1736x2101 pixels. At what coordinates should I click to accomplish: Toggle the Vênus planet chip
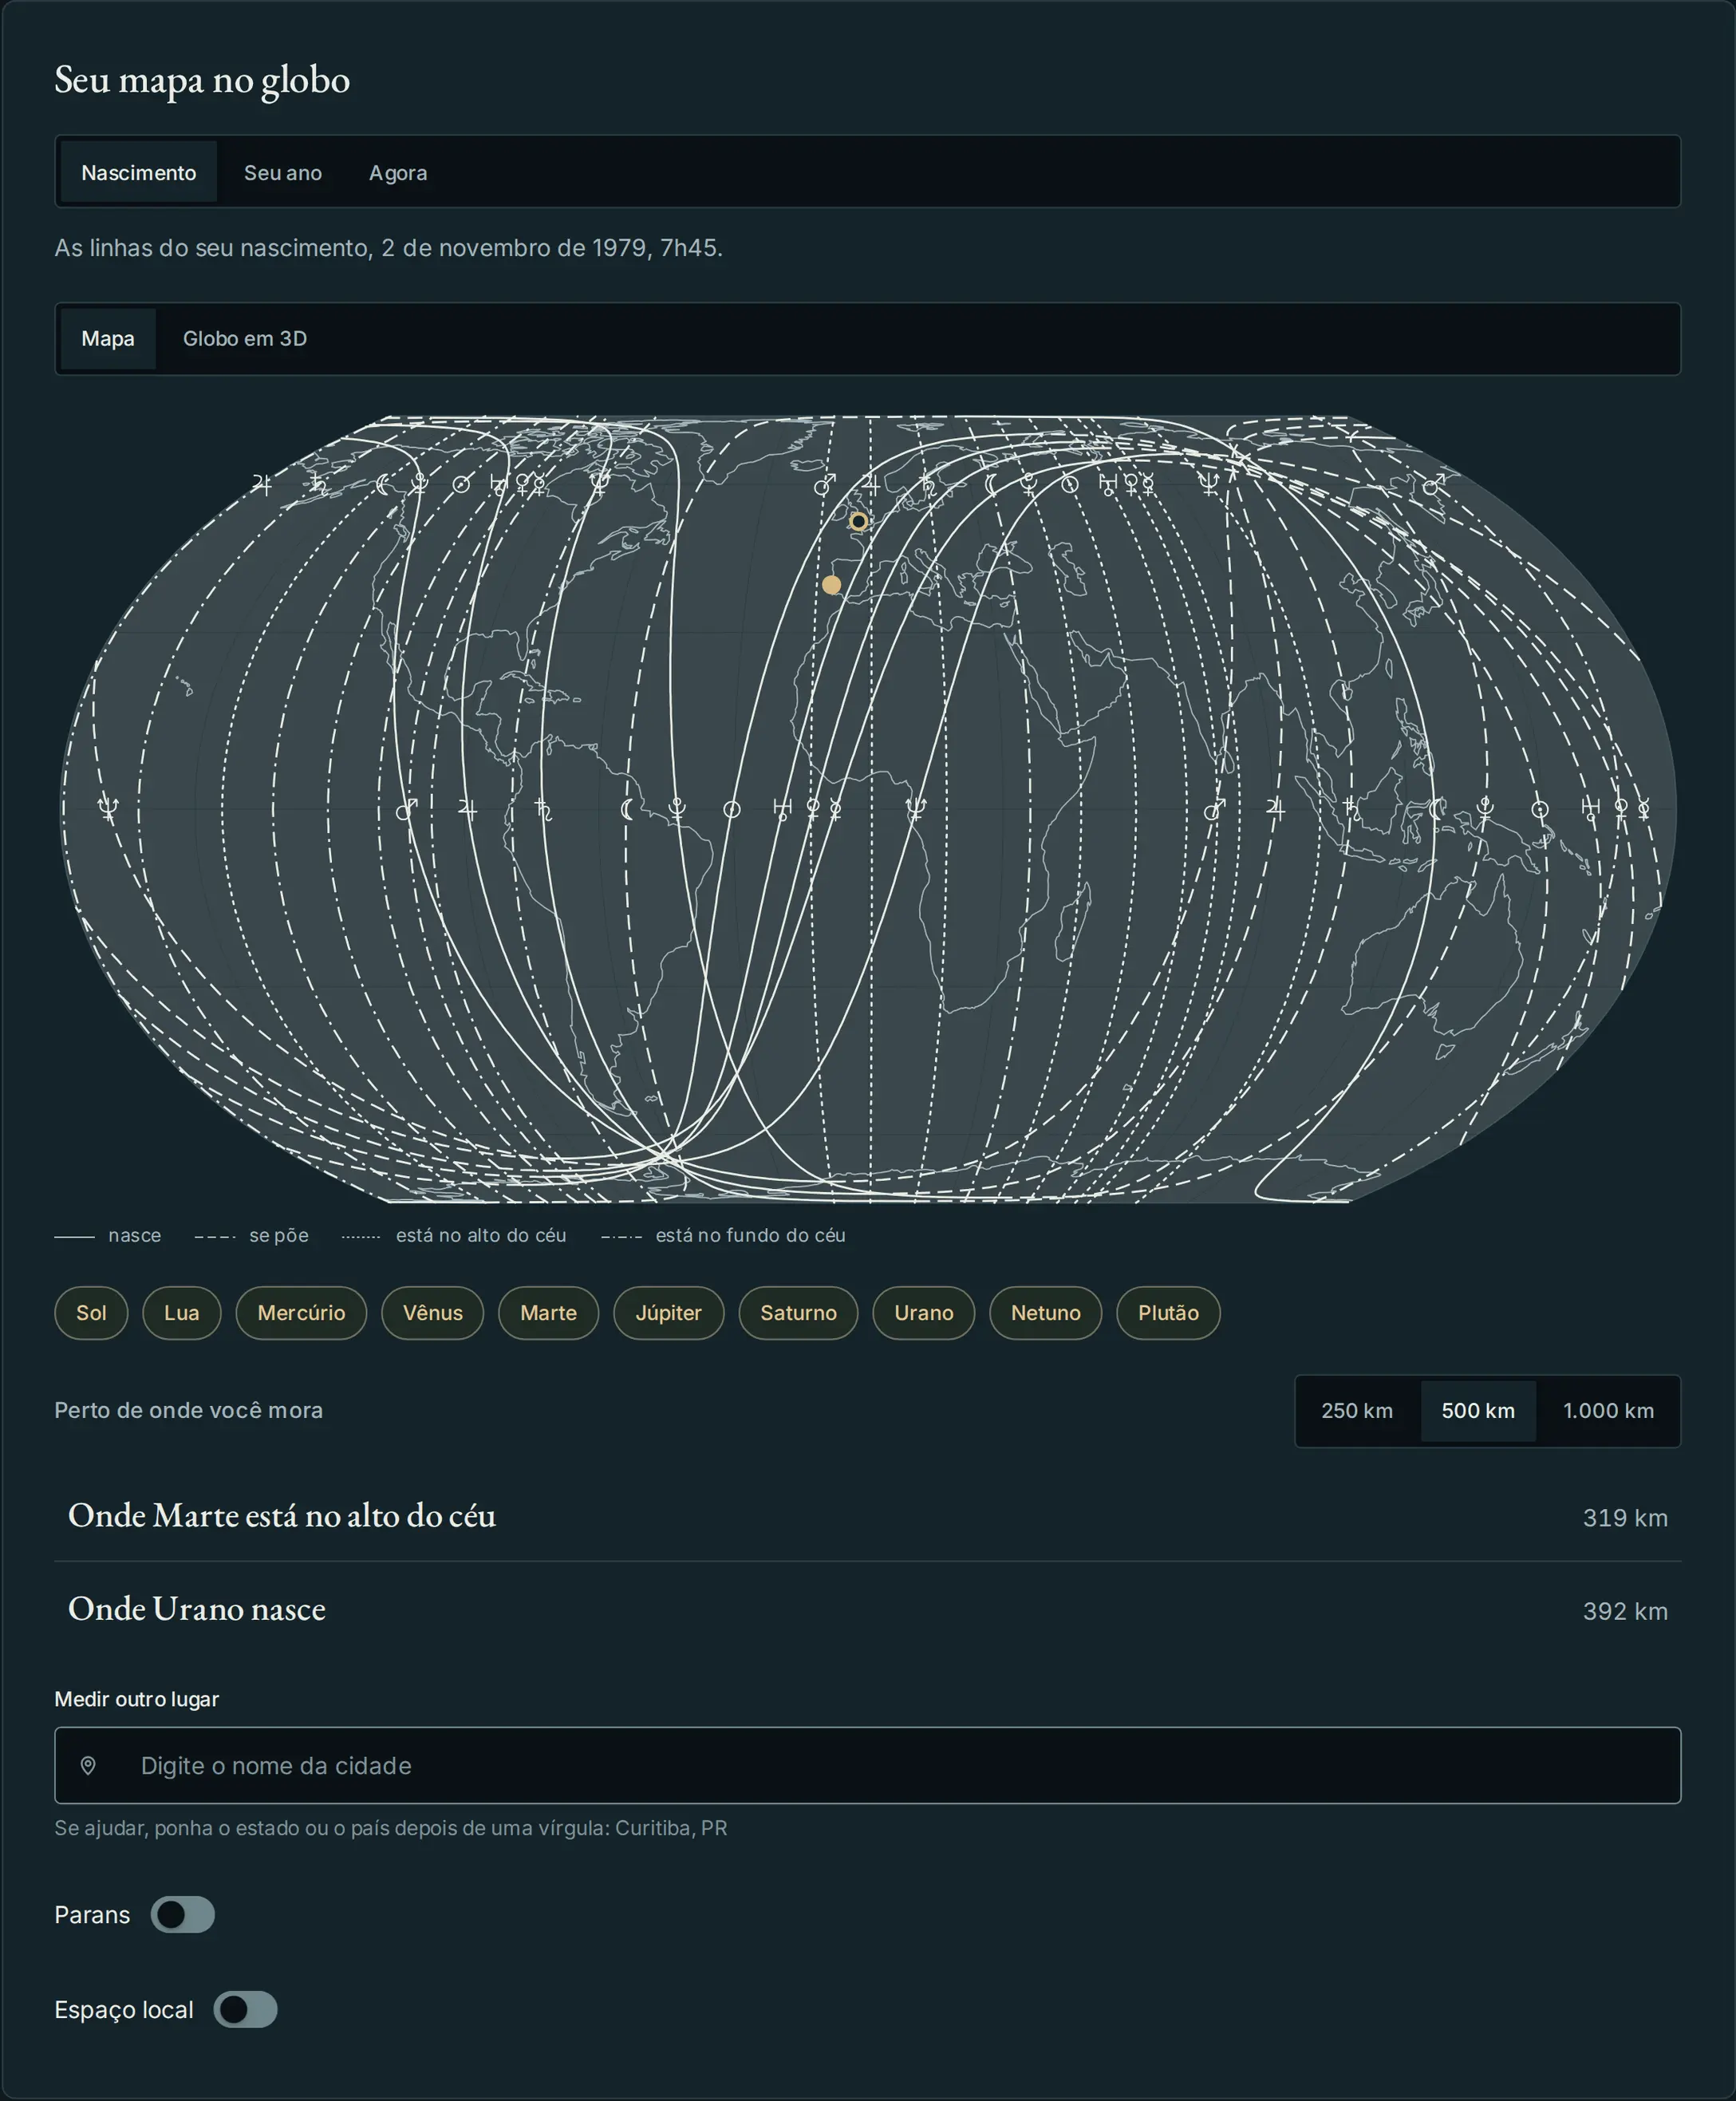[432, 1313]
